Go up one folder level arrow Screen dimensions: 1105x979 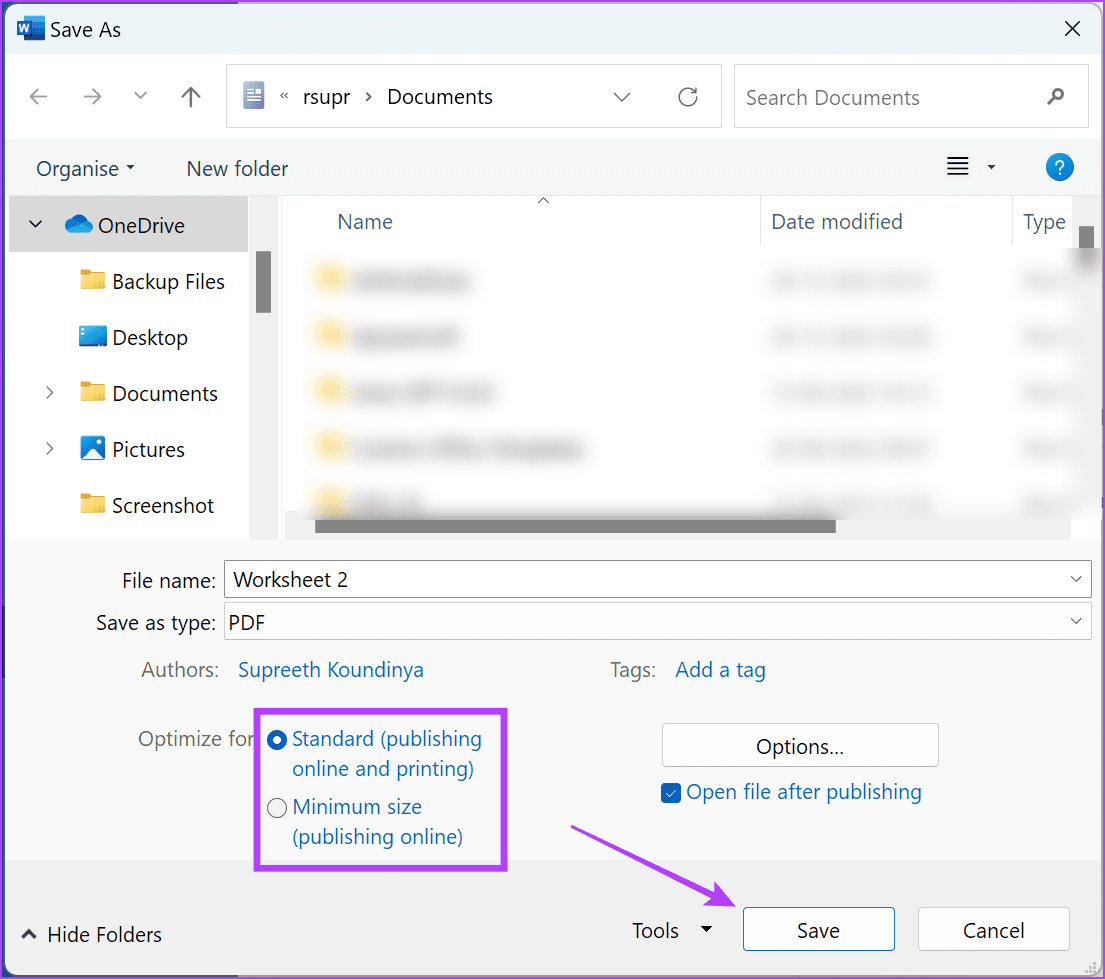[x=190, y=96]
